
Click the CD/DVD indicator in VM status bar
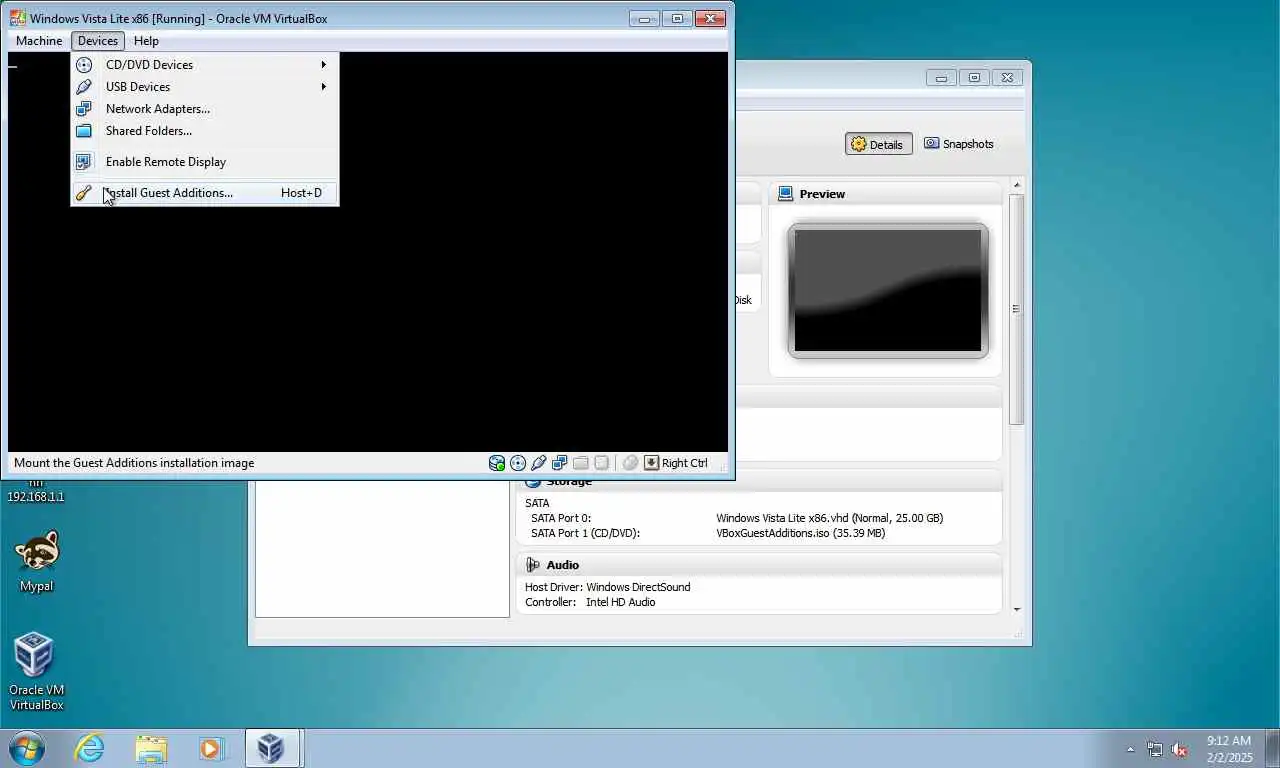[x=518, y=463]
